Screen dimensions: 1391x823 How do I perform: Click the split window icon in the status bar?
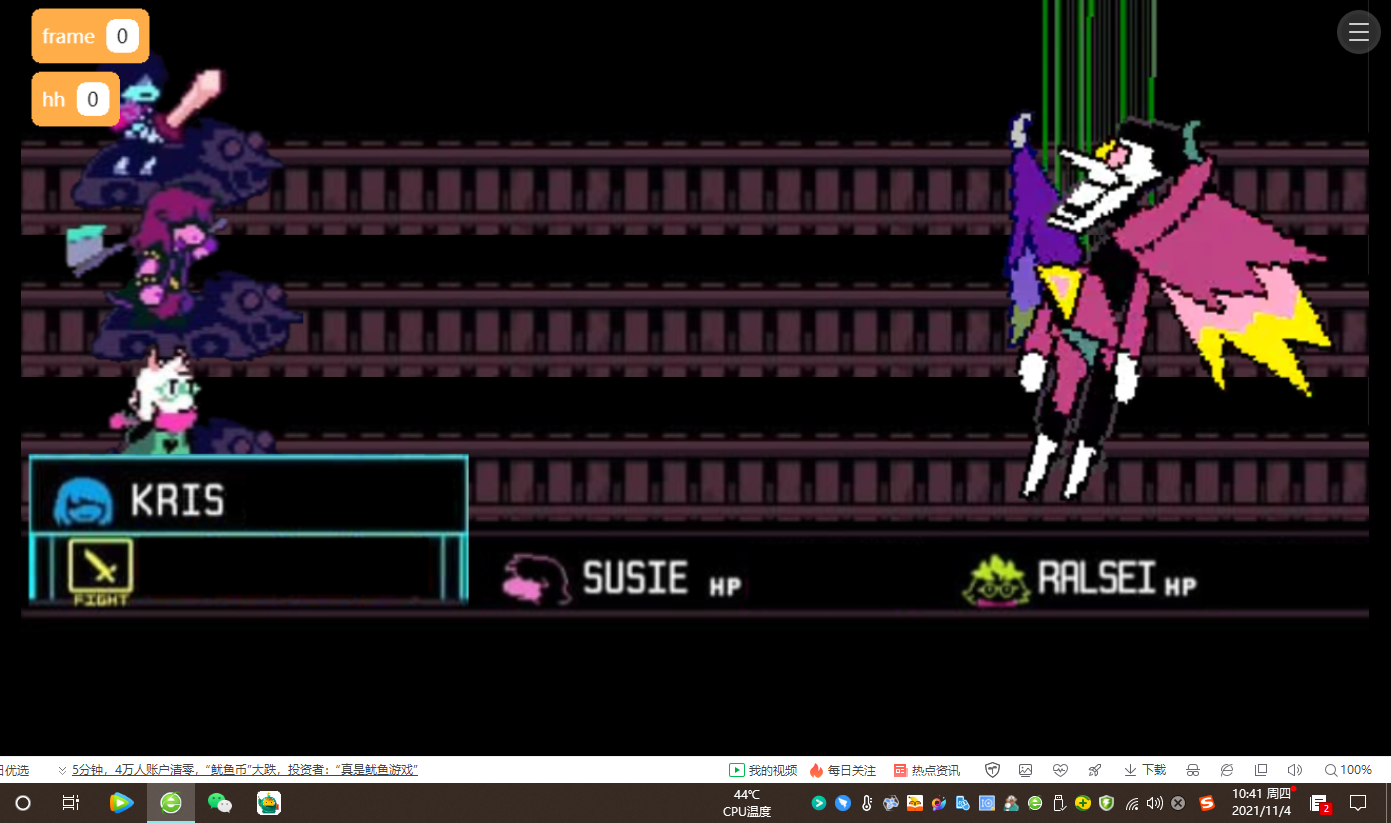(1261, 770)
